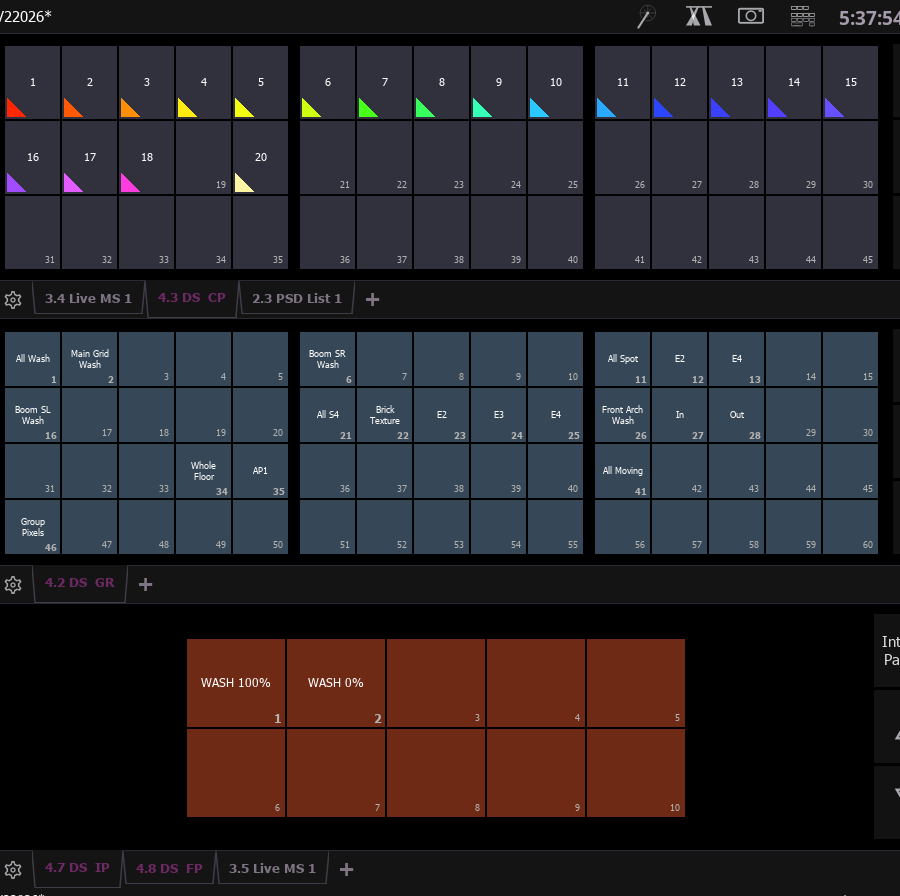Select the All Wash group
This screenshot has width=900, height=896.
coord(33,359)
